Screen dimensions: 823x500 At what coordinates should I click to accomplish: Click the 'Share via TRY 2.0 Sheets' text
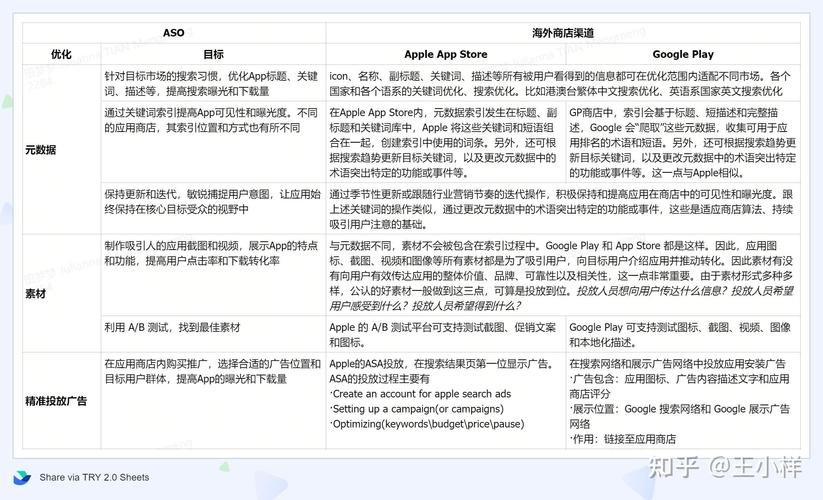pos(94,477)
